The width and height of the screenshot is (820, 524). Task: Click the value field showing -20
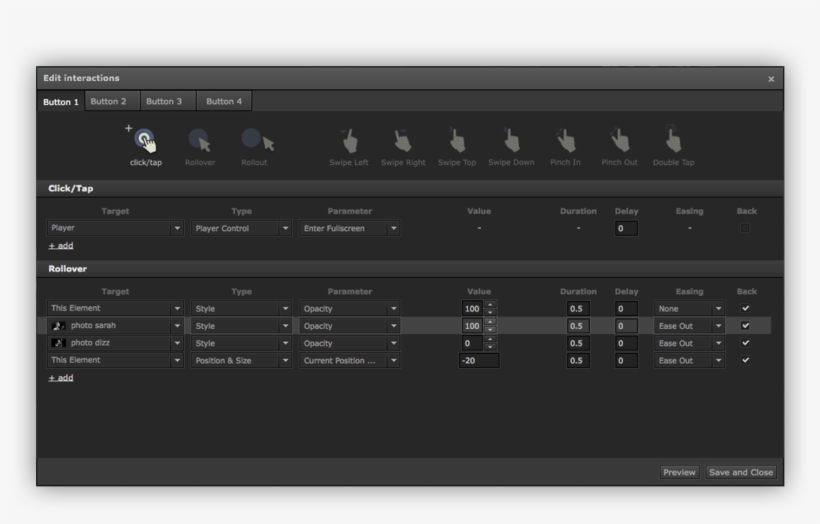click(x=479, y=361)
